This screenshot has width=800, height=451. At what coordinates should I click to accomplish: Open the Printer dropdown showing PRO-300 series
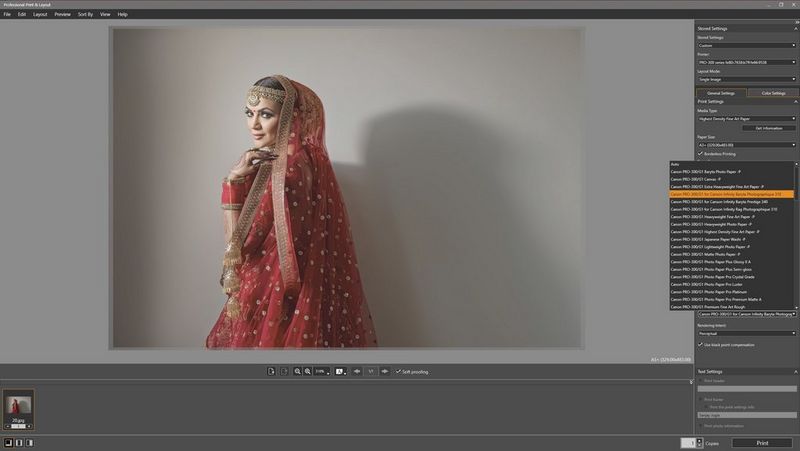click(x=746, y=62)
